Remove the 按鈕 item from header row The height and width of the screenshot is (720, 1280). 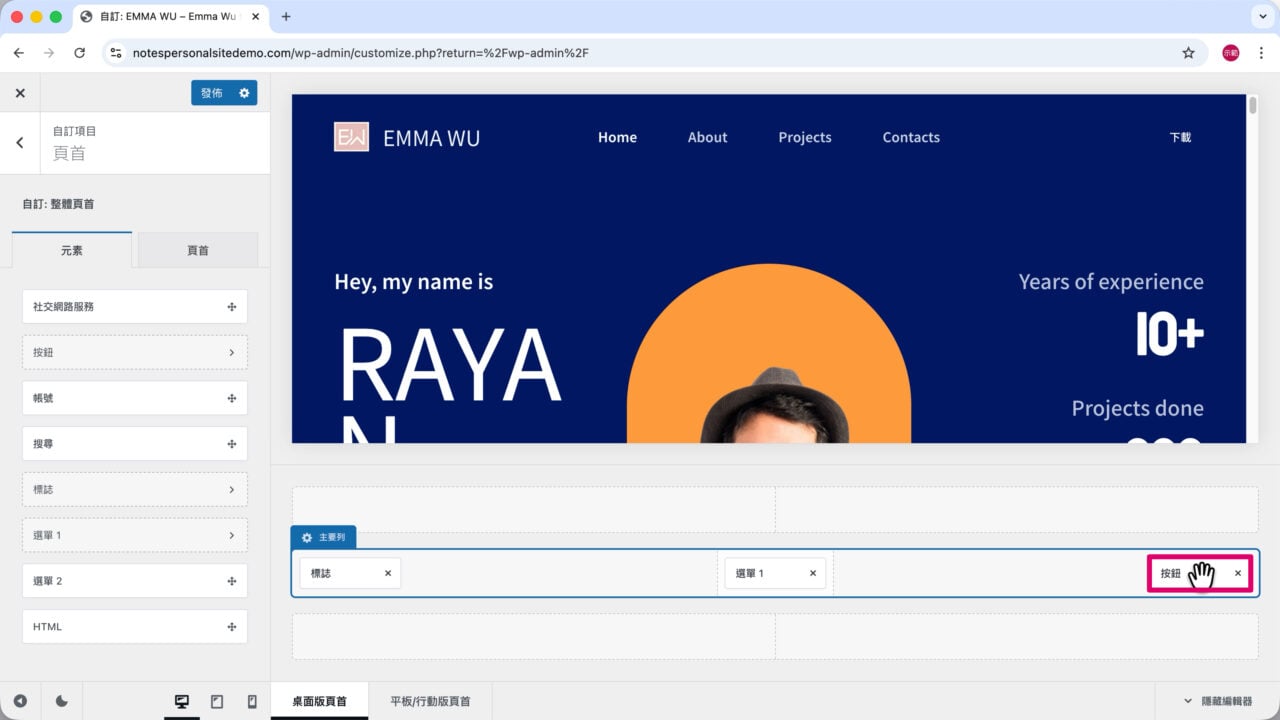click(x=1238, y=573)
